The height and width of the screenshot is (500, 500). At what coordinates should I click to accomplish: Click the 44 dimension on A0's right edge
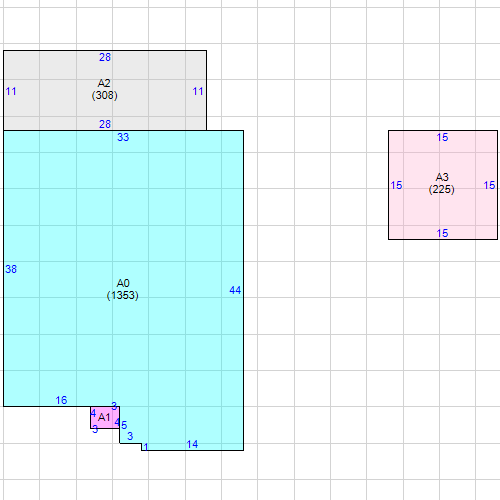[235, 290]
